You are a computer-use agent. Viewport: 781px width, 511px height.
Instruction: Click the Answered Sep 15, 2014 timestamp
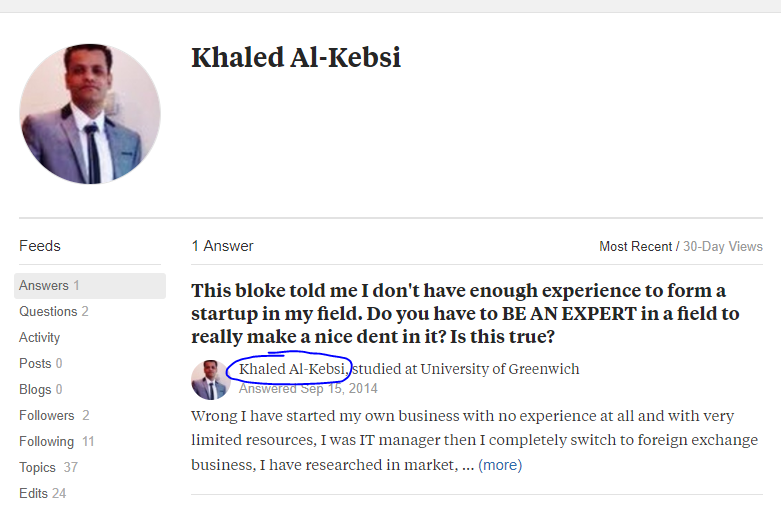click(308, 388)
